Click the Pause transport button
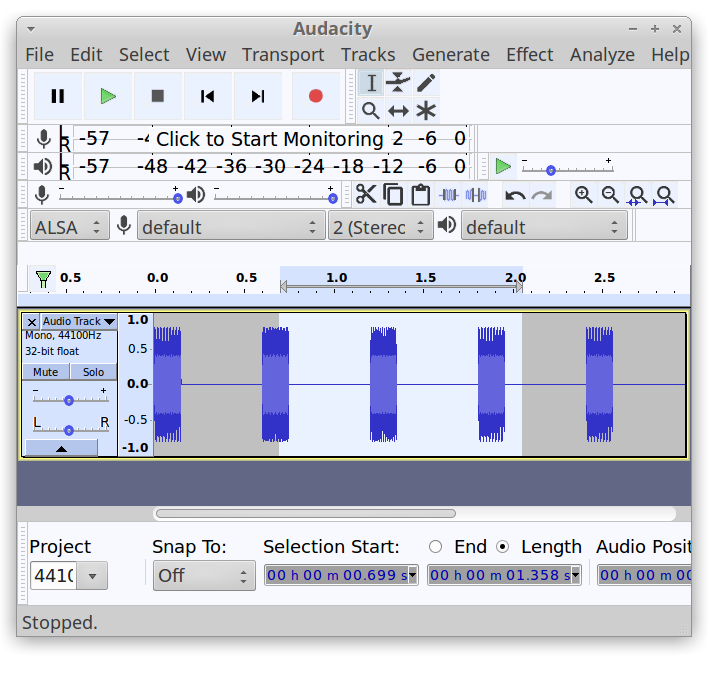The width and height of the screenshot is (710, 678). tap(58, 96)
